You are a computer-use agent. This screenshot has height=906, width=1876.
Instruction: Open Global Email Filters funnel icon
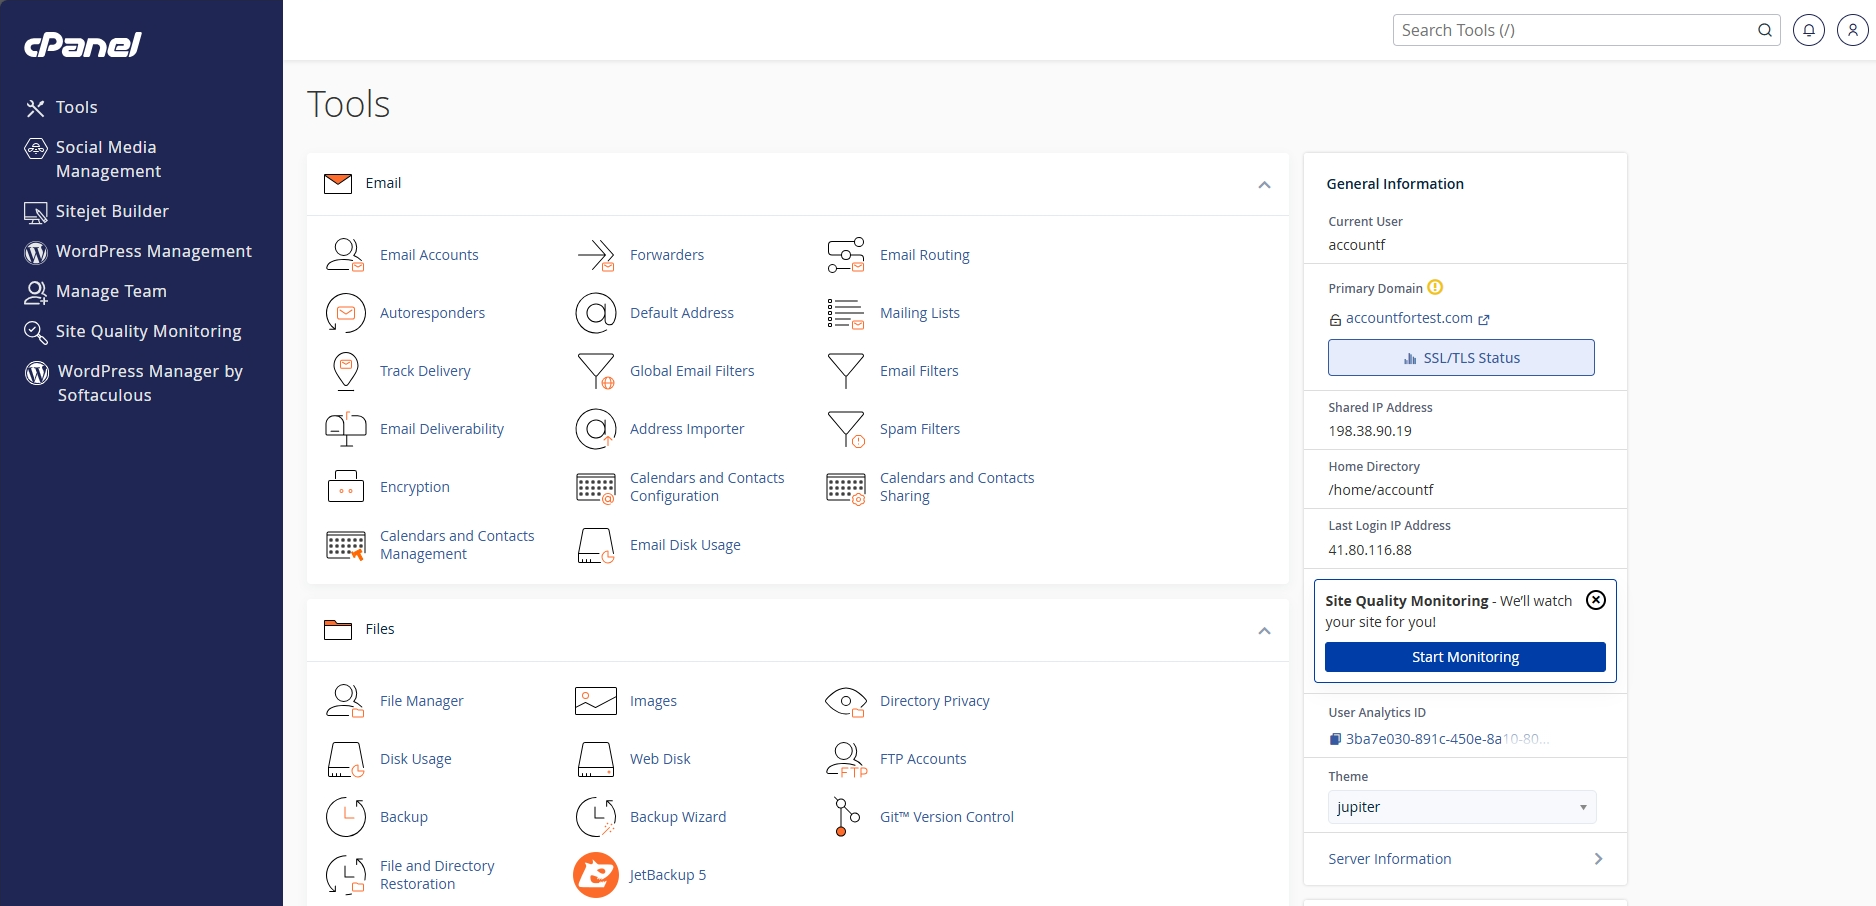[596, 371]
